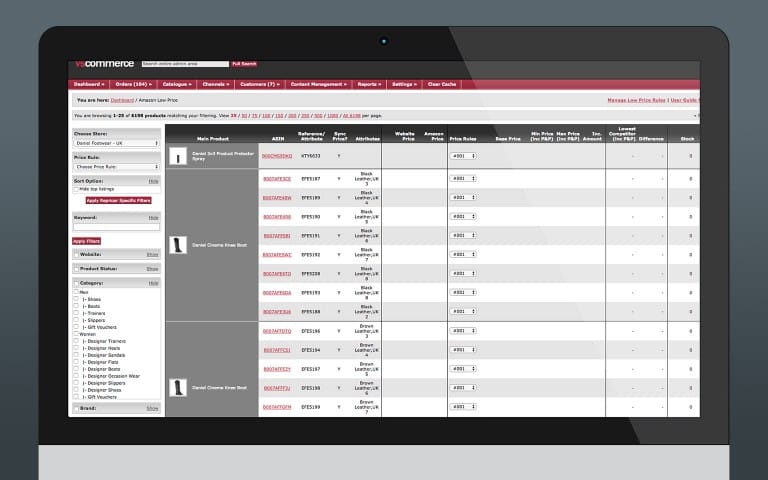Hide the Category filter section
The height and width of the screenshot is (480, 768).
154,283
